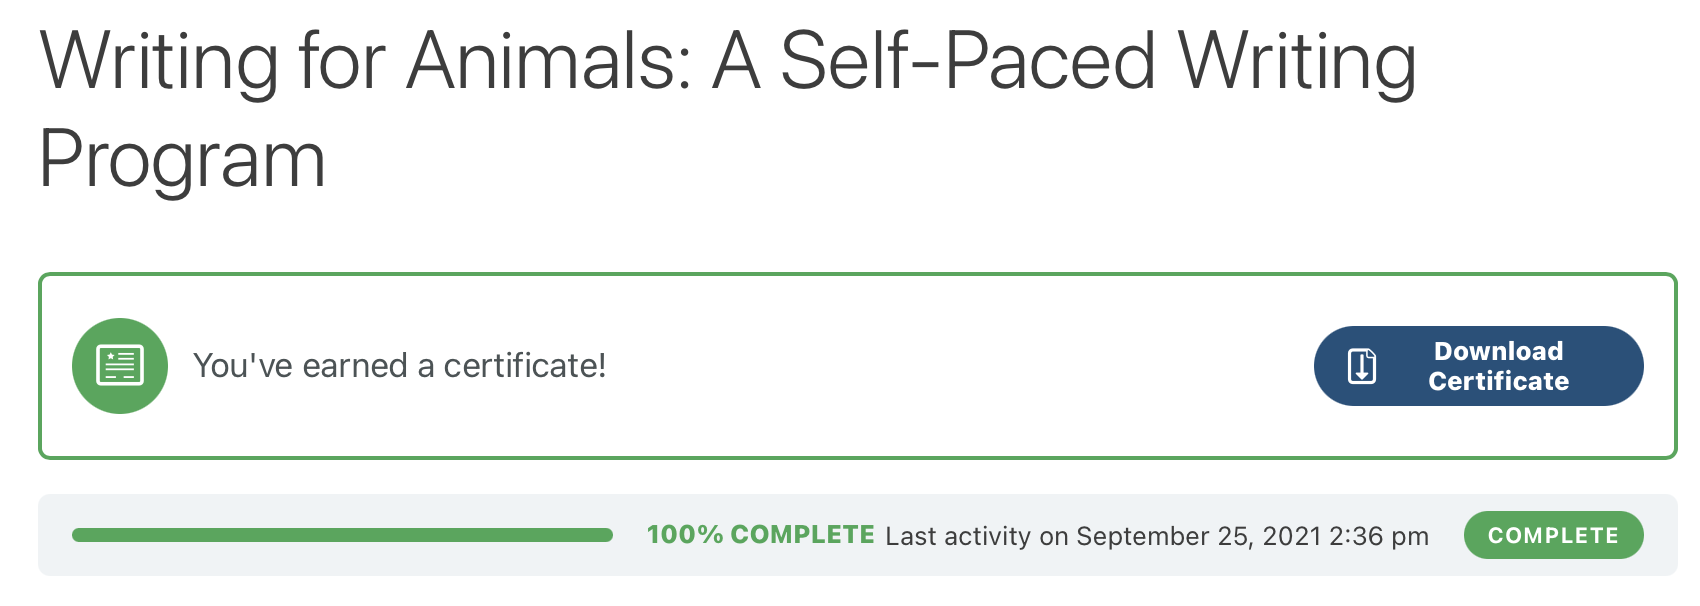Image resolution: width=1700 pixels, height=606 pixels.
Task: Click the Last activity timestamp text
Action: (1157, 536)
